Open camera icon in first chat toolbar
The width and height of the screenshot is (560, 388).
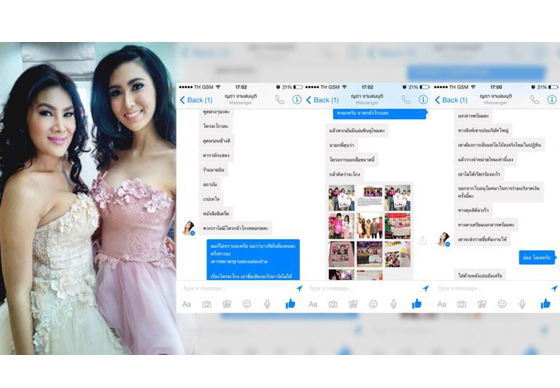coord(206,304)
